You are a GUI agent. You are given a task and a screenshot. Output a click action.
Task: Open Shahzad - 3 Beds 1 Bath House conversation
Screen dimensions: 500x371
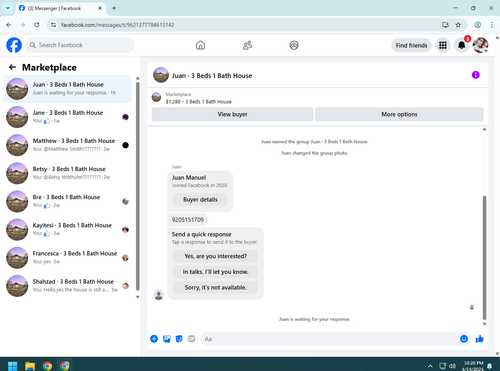click(68, 286)
